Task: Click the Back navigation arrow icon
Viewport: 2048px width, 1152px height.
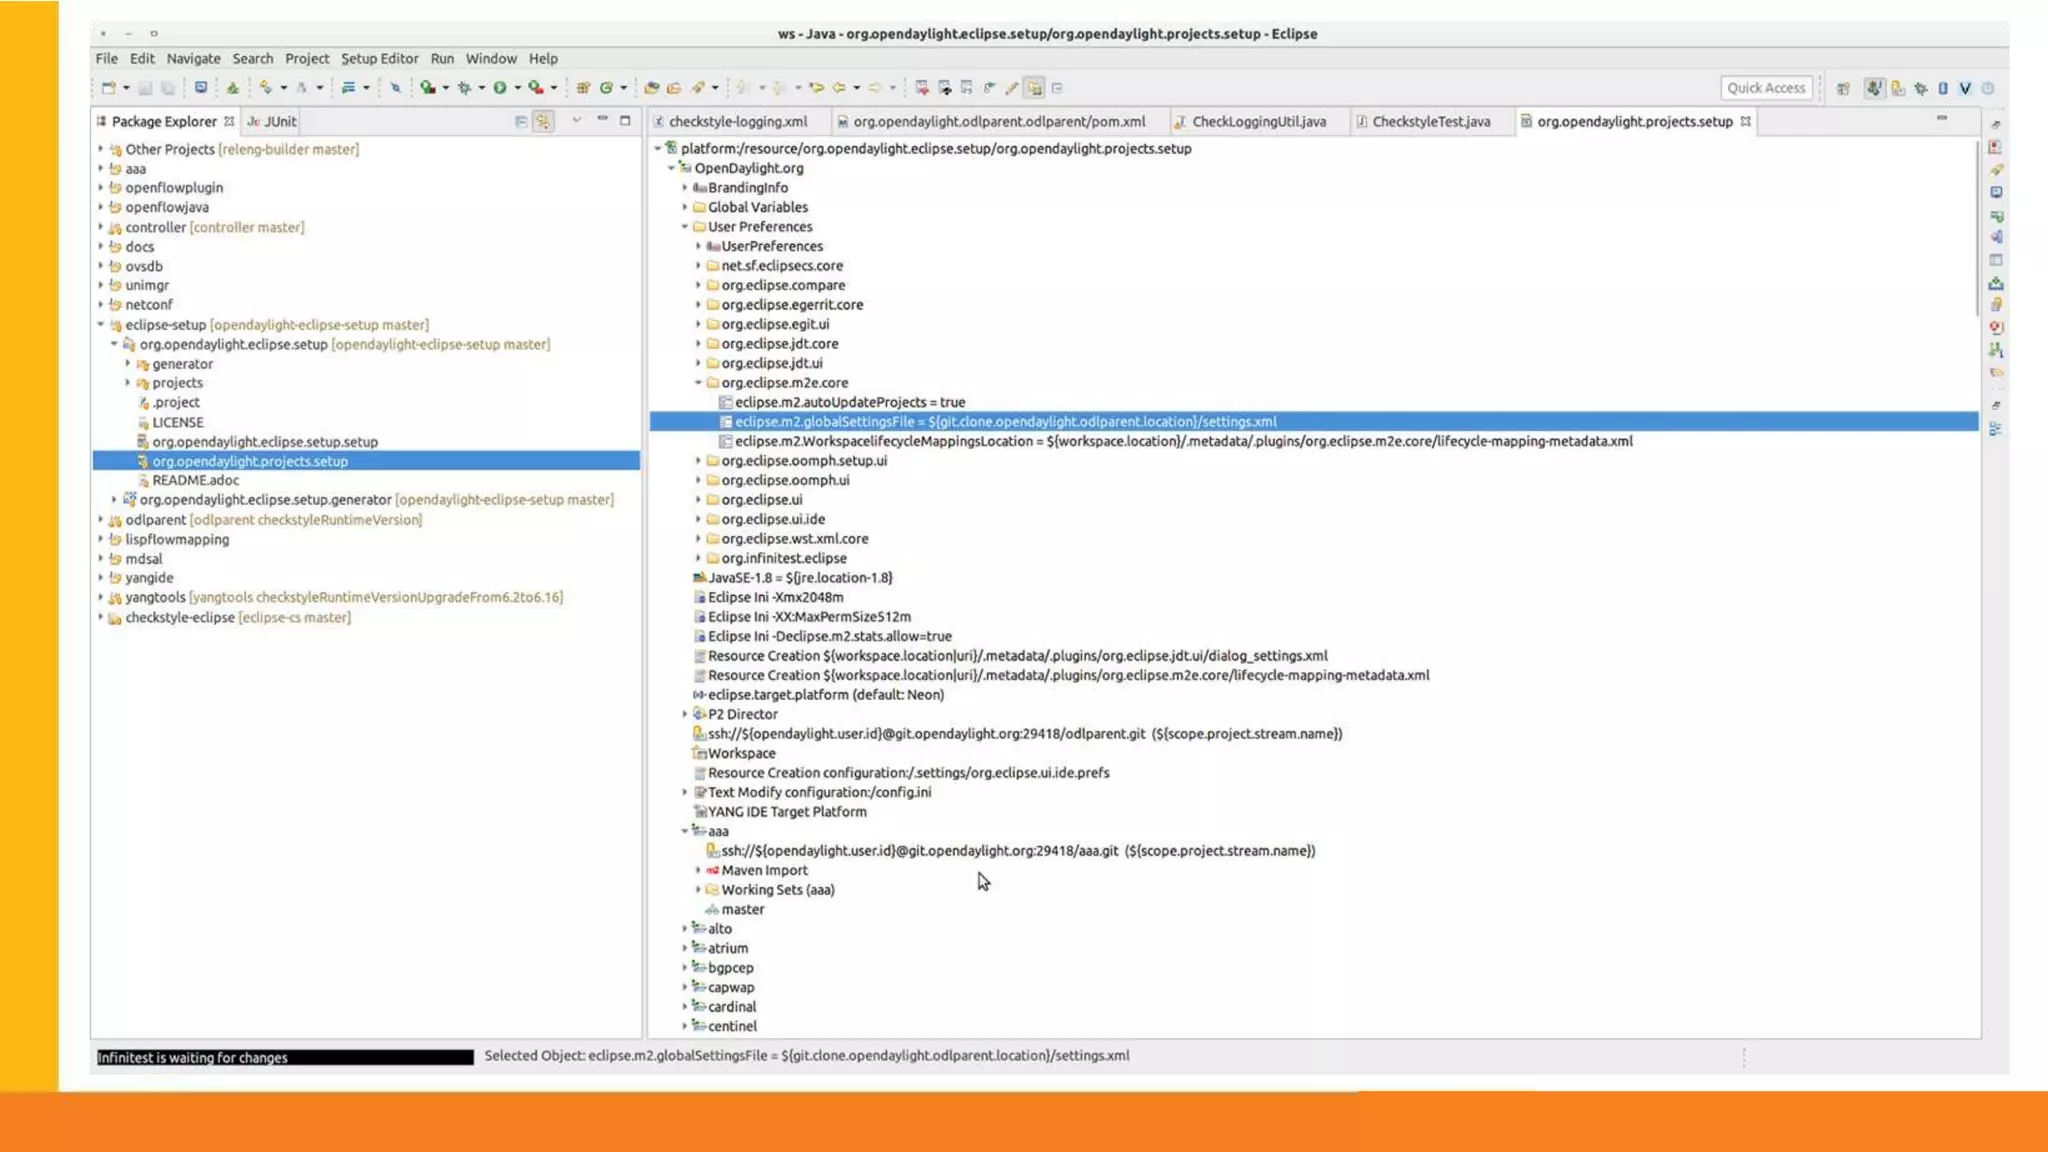Action: click(839, 88)
